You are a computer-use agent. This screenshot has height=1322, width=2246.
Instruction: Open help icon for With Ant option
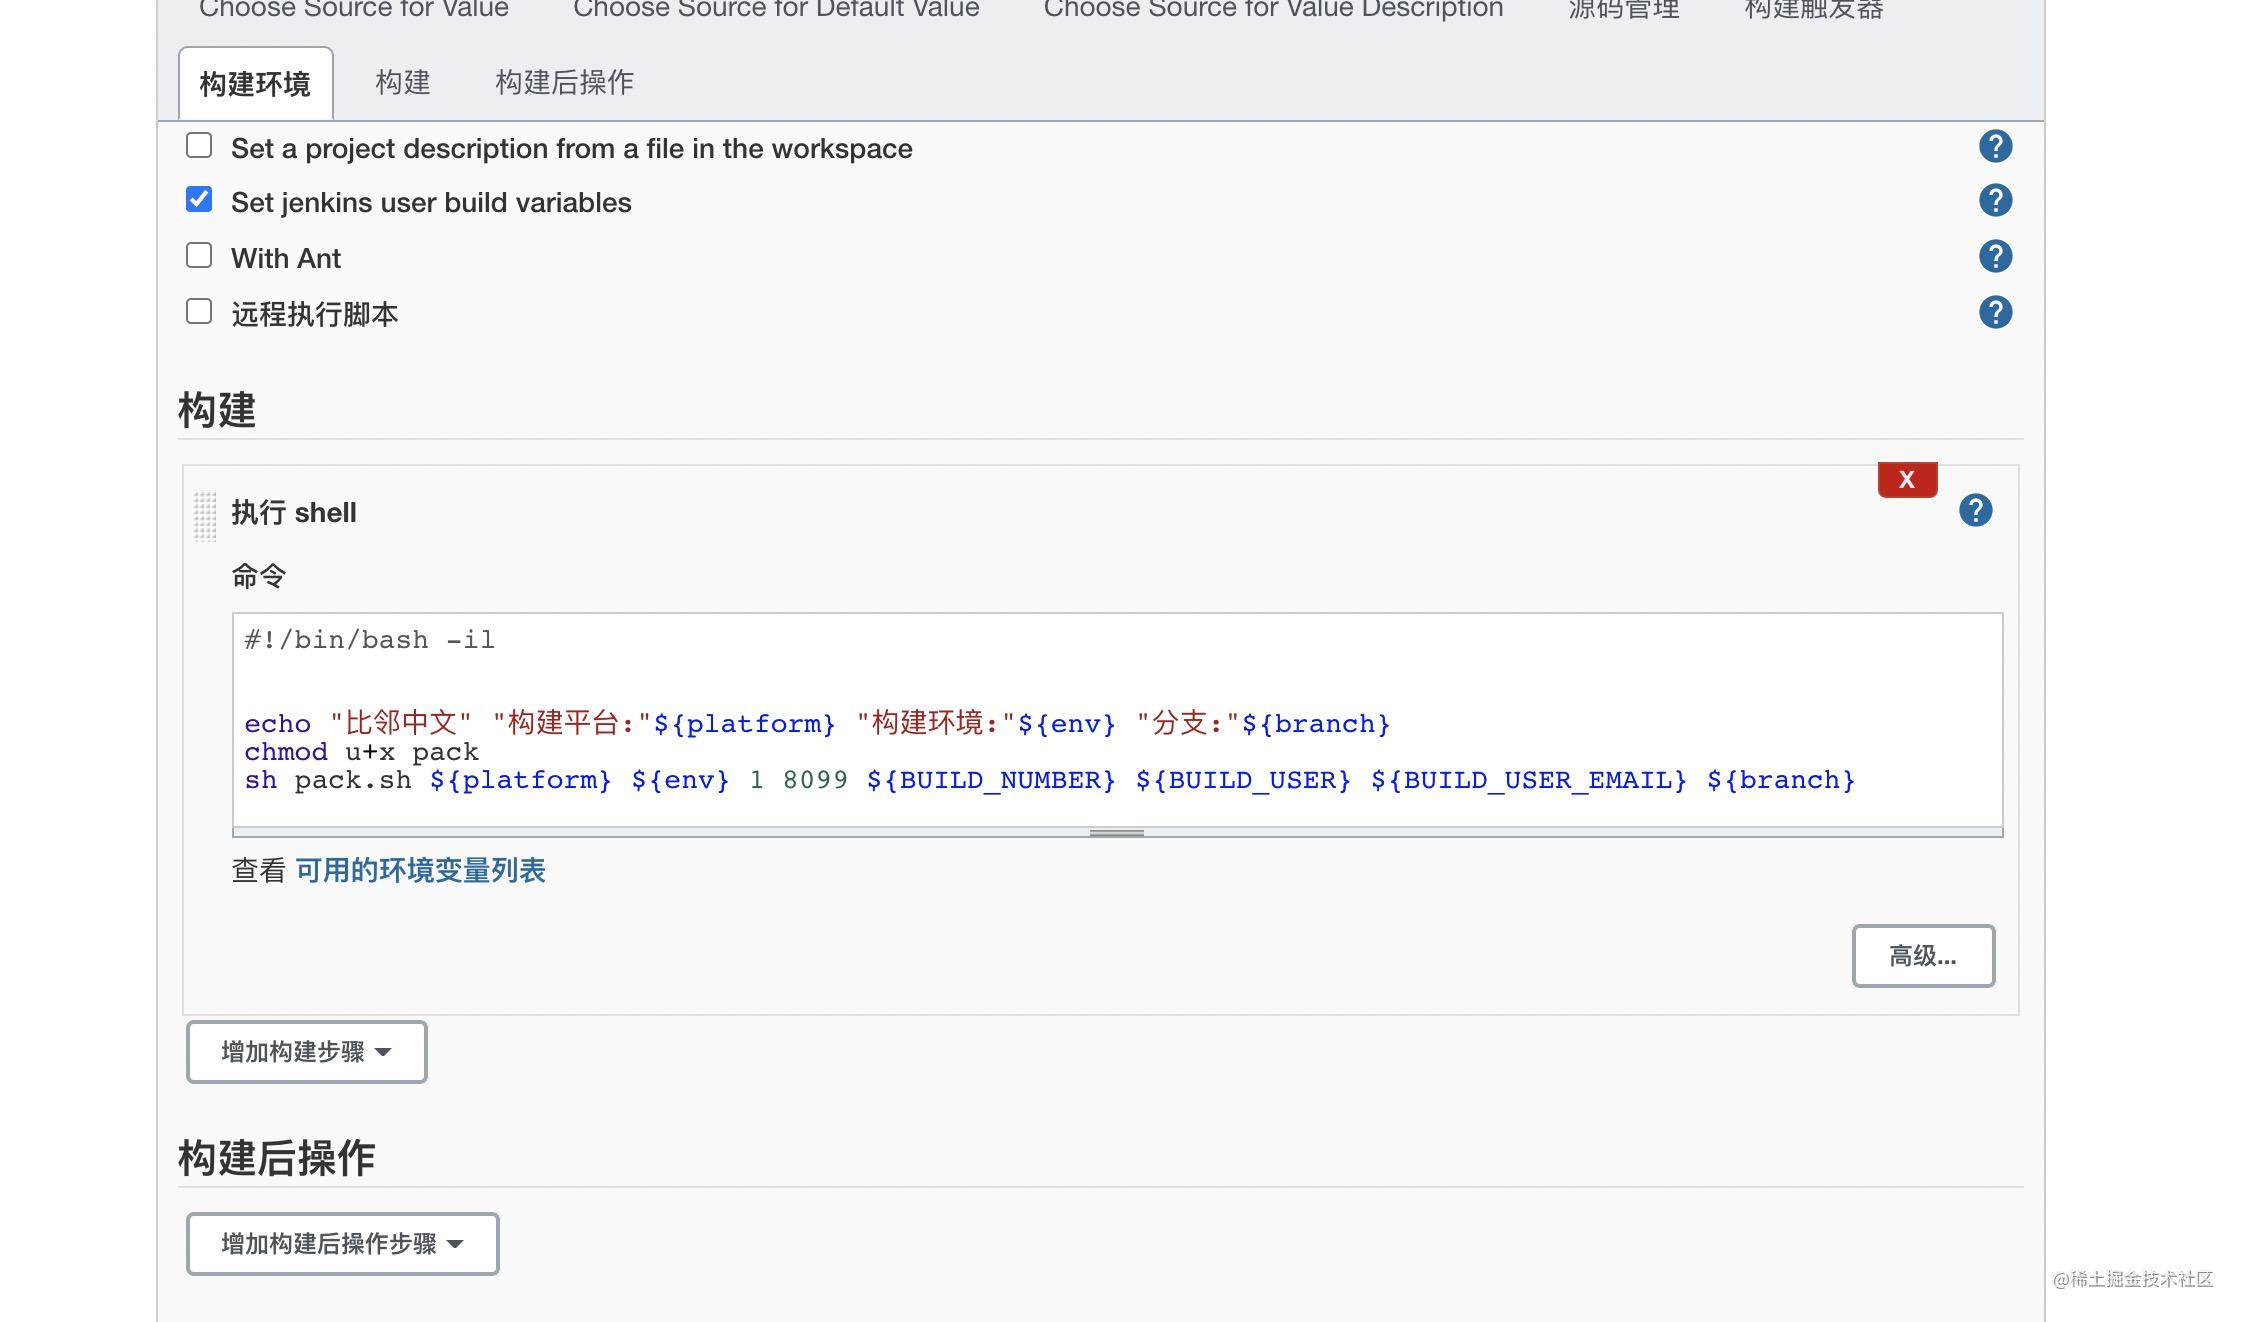pyautogui.click(x=1995, y=257)
